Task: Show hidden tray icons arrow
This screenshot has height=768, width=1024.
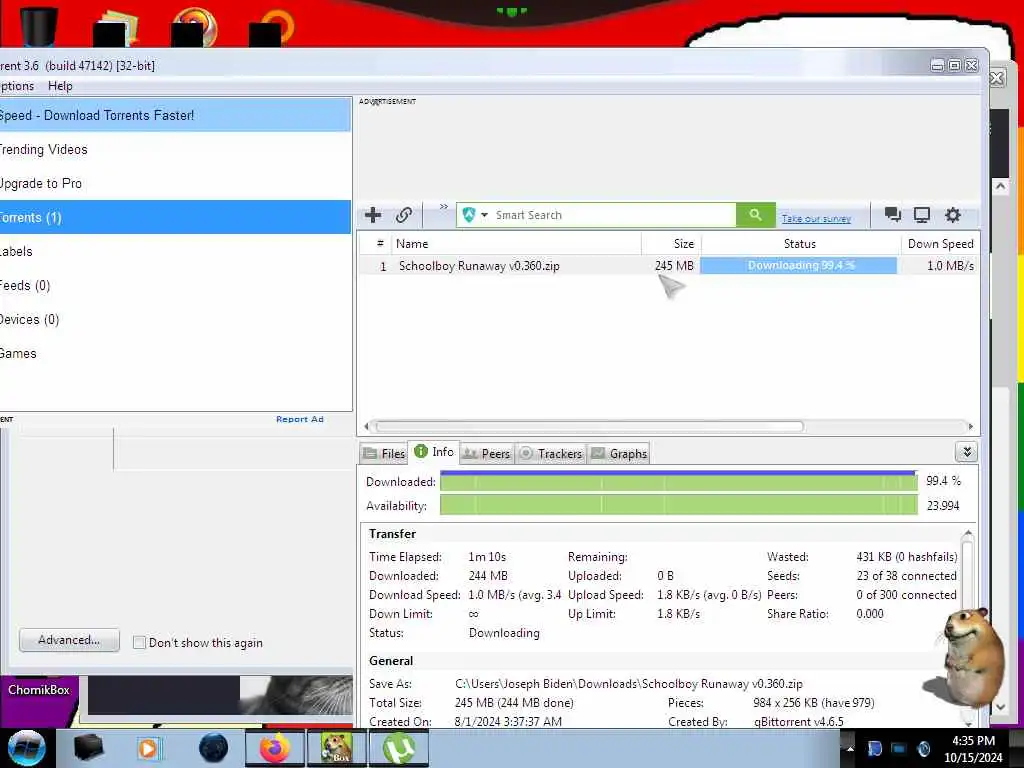Action: (850, 748)
